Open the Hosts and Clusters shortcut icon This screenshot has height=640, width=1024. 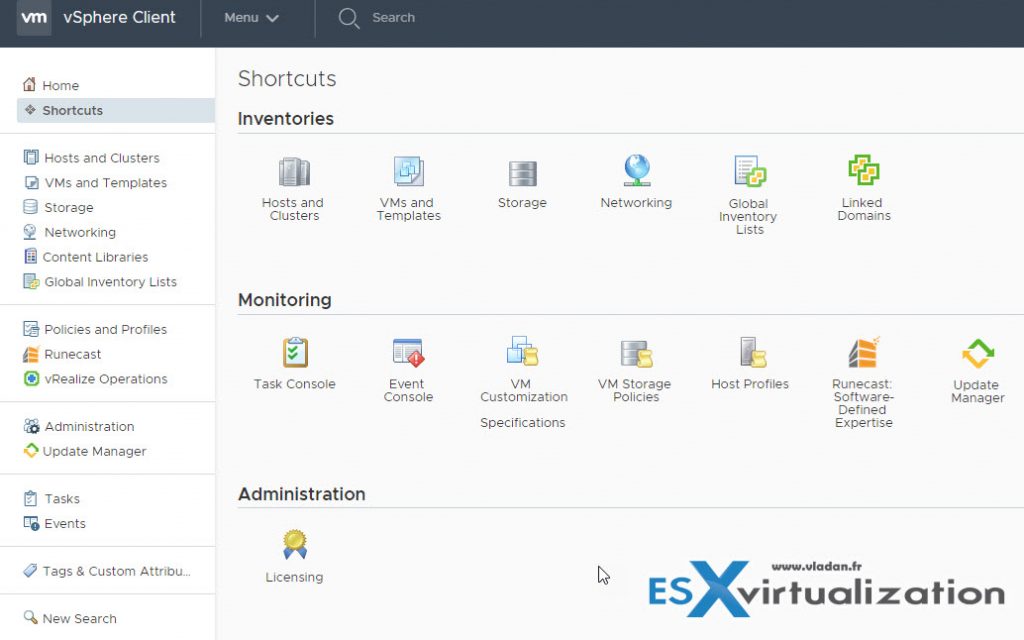tap(293, 172)
